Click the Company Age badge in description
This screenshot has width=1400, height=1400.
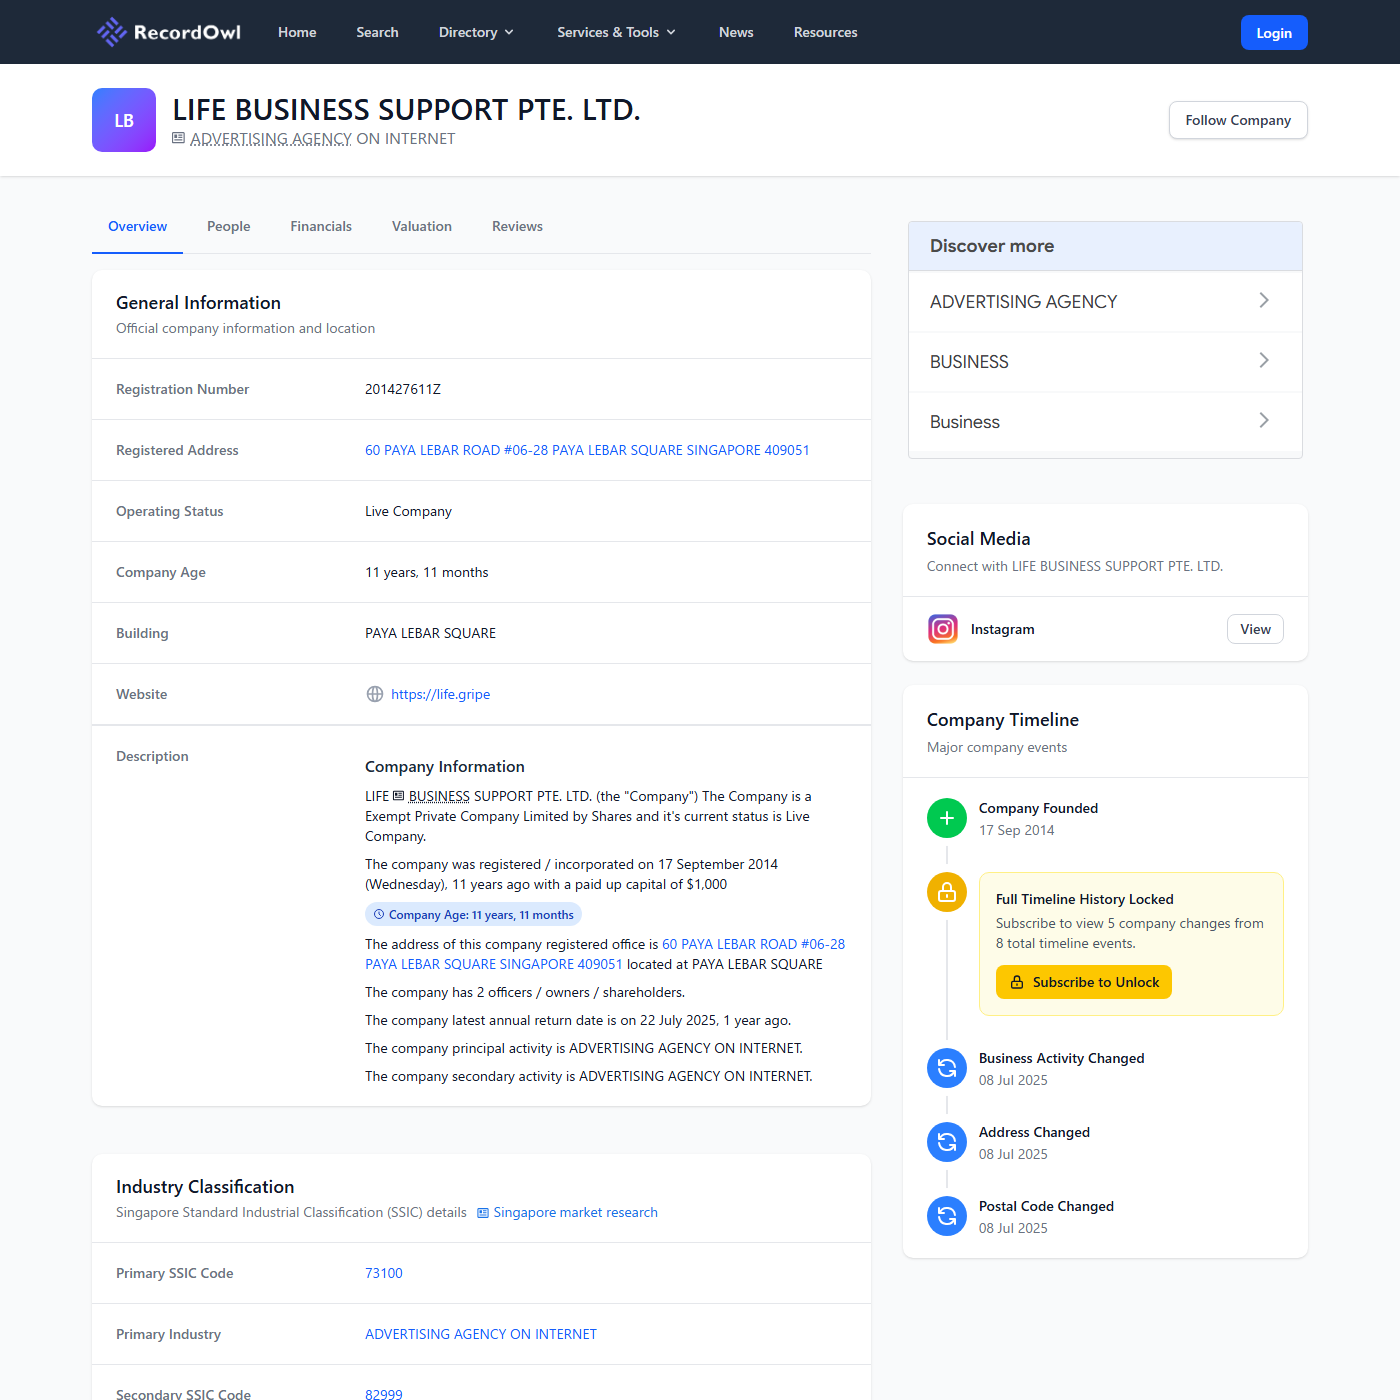tap(473, 914)
